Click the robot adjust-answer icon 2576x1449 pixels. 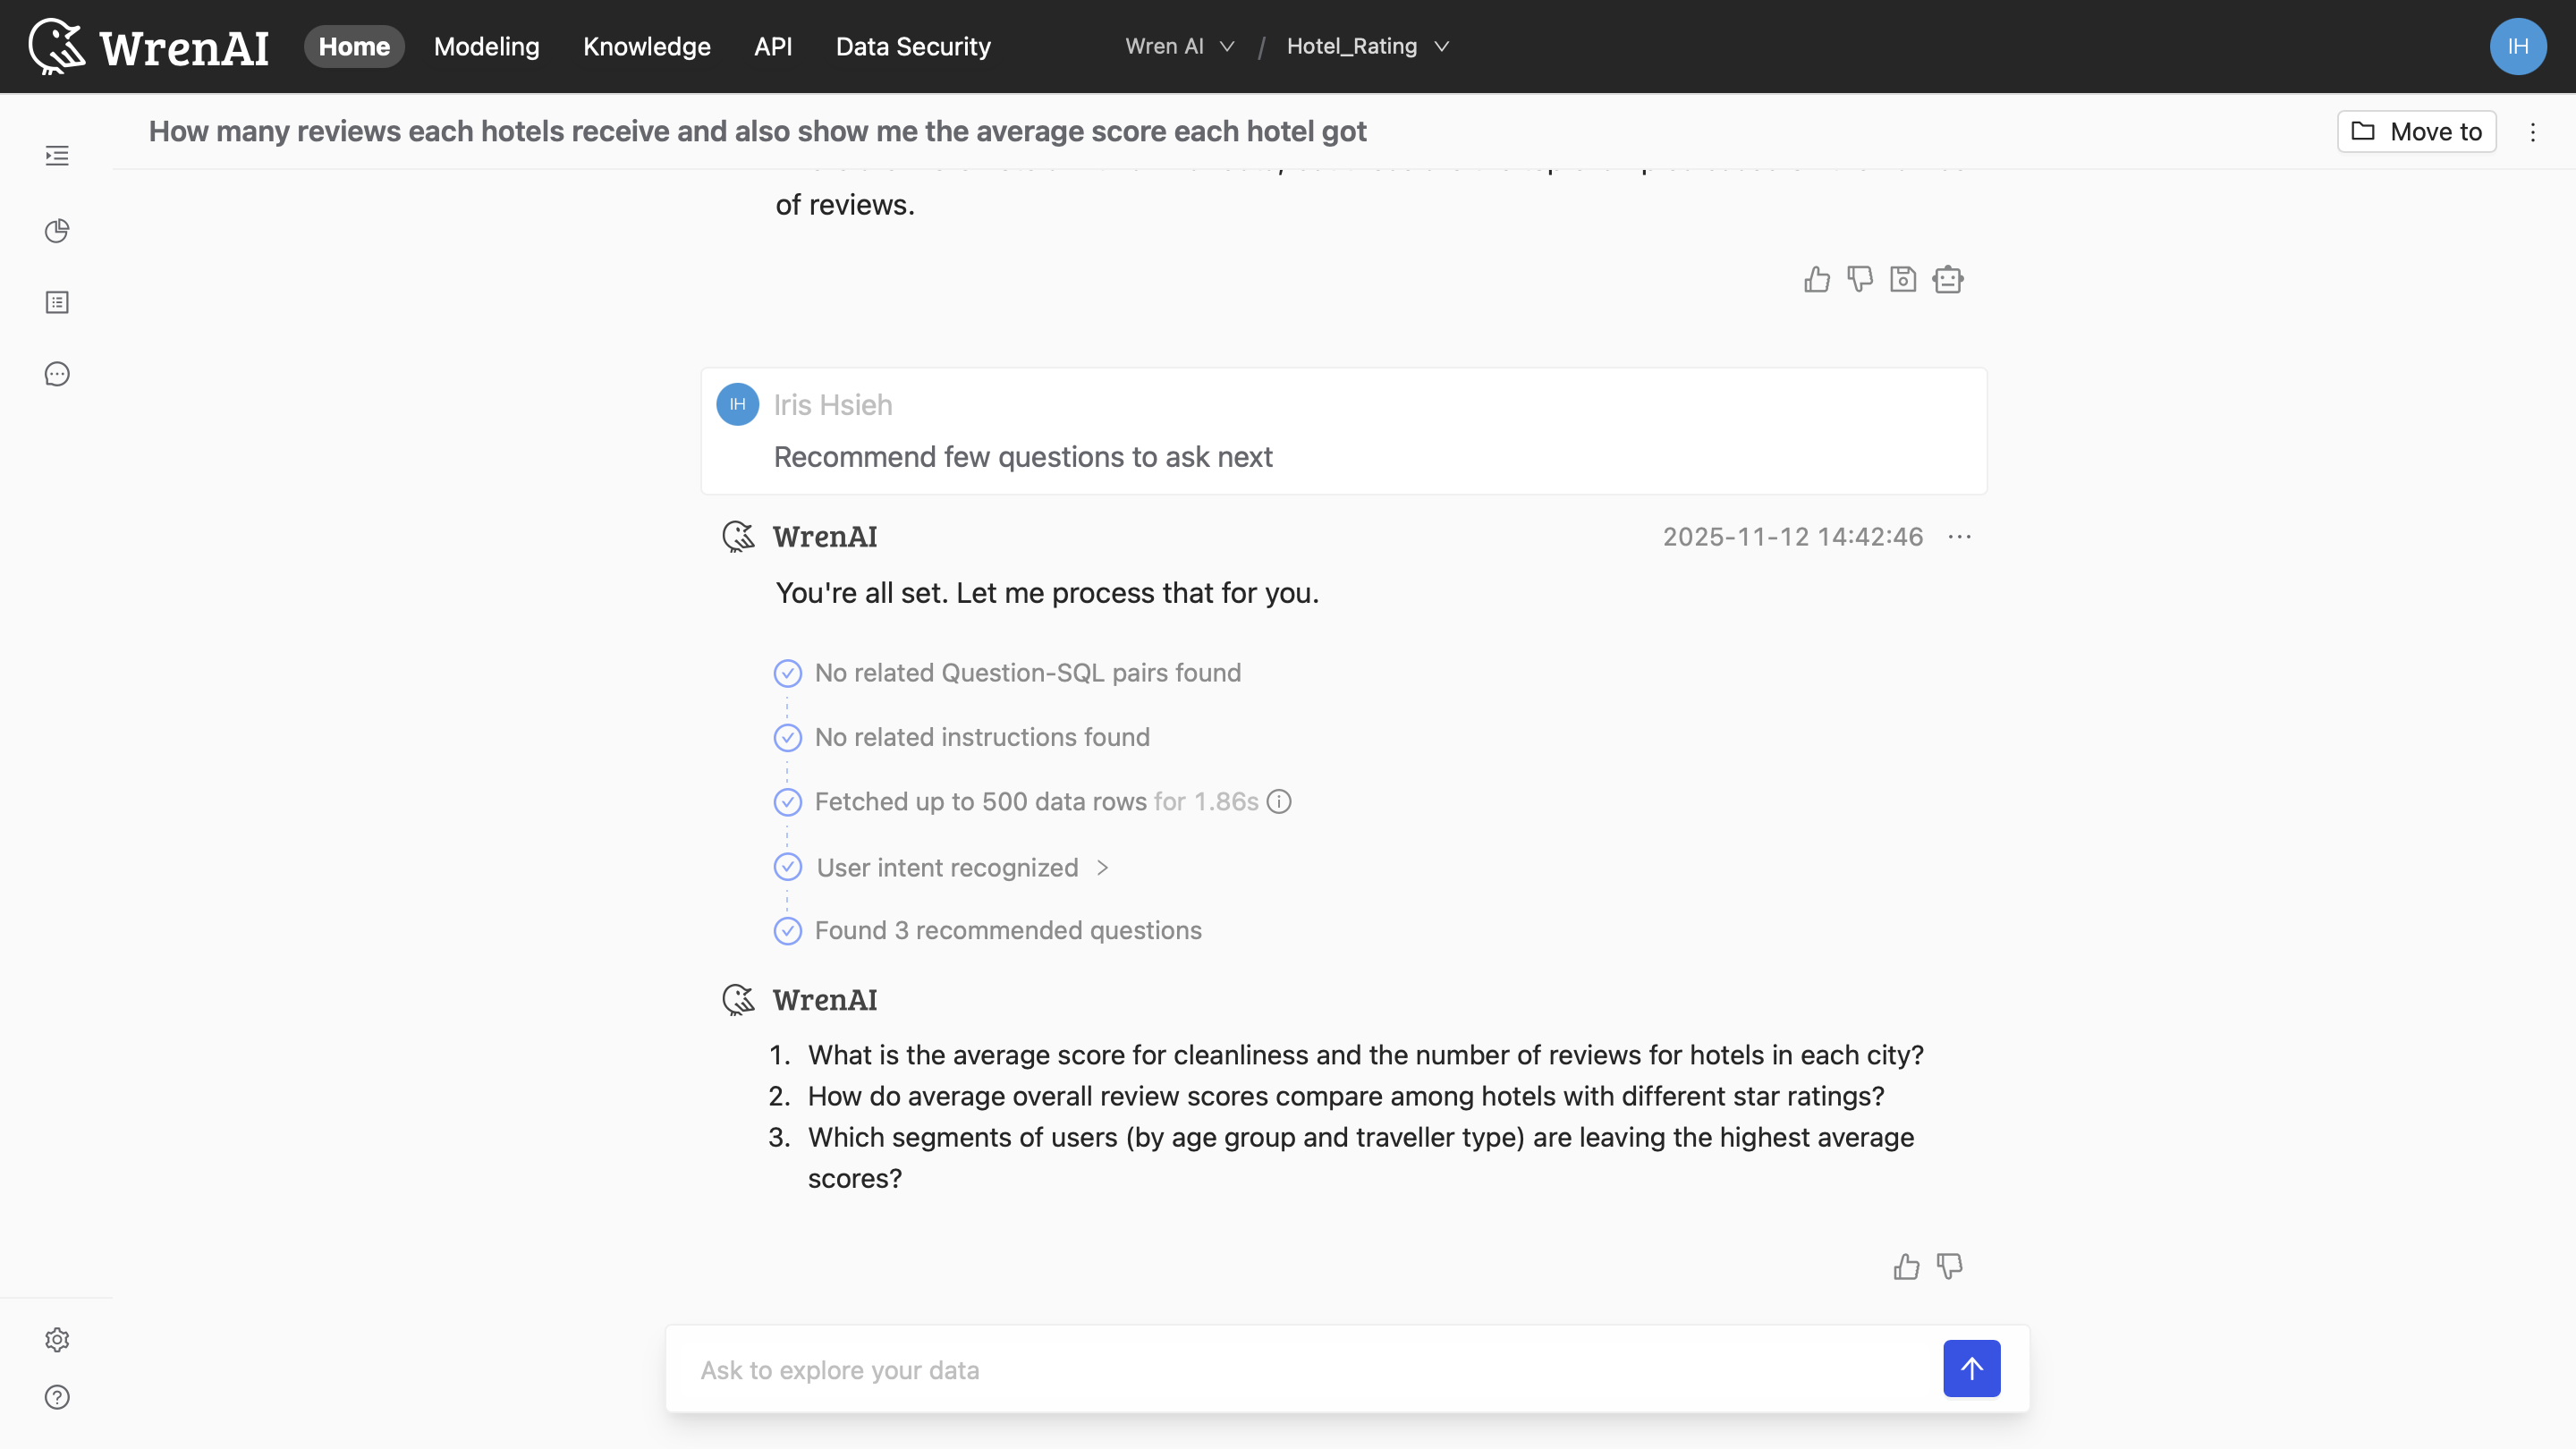click(x=1948, y=280)
